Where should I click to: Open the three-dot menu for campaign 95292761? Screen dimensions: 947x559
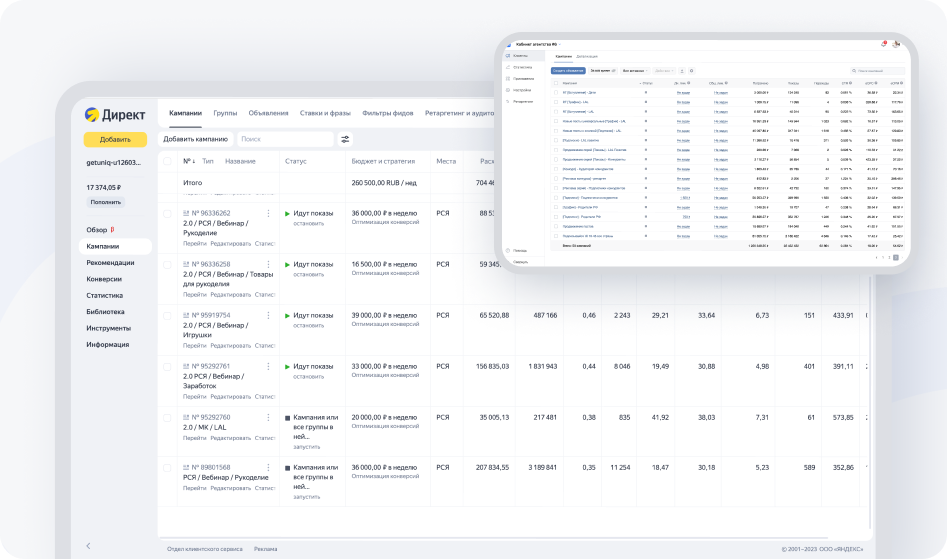coord(268,366)
